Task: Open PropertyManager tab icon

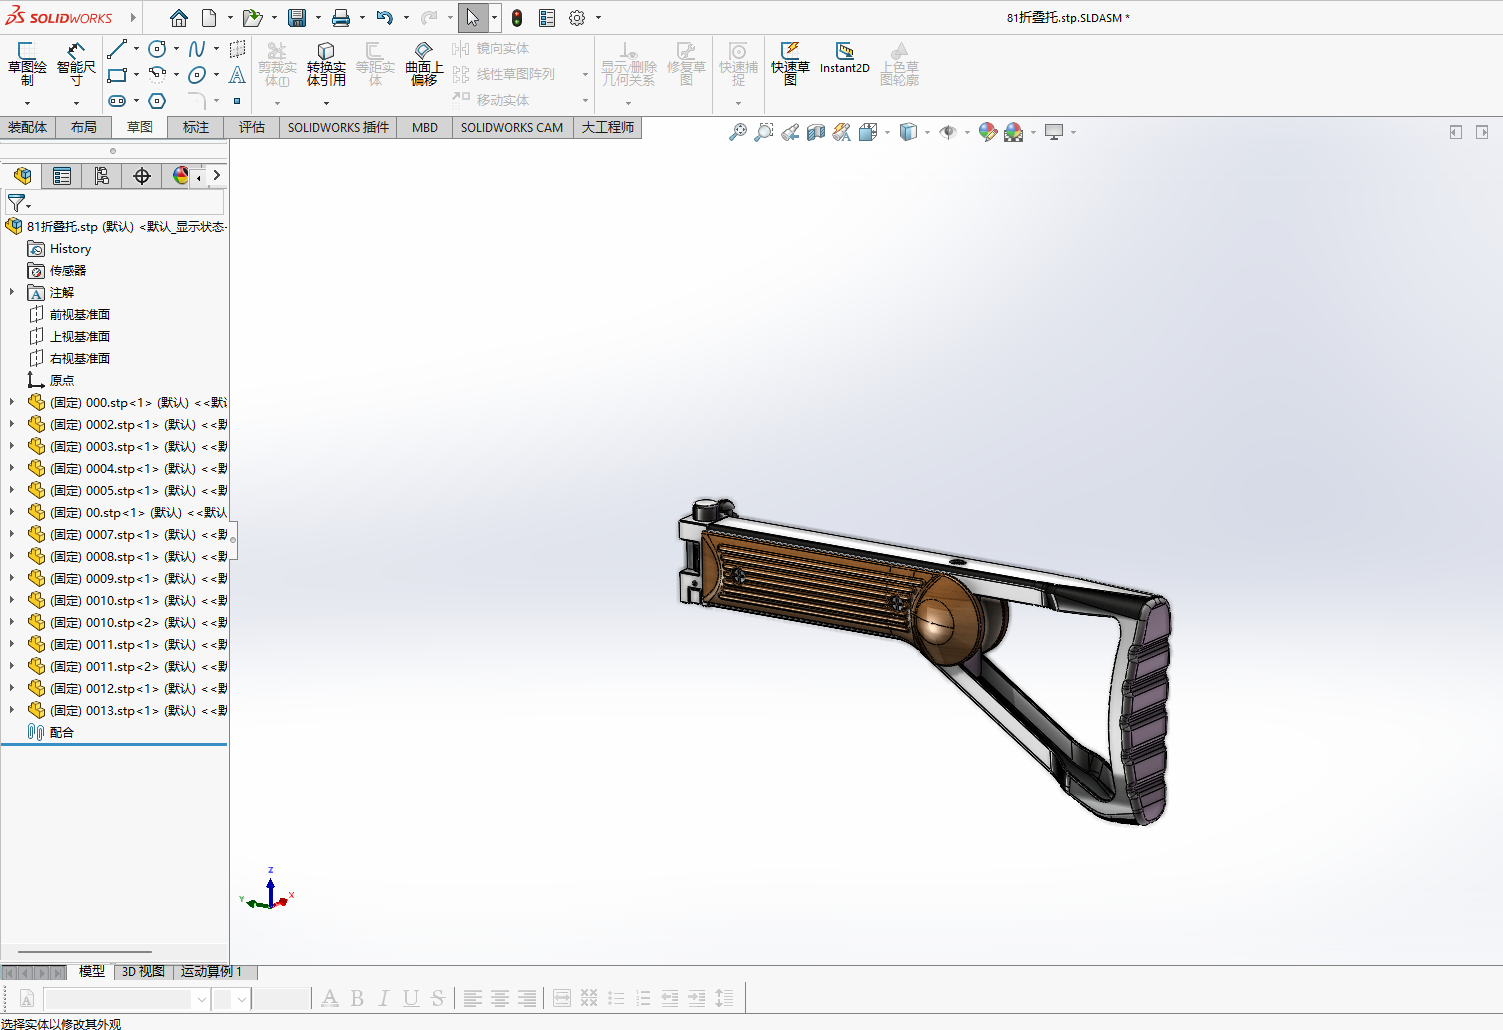Action: (x=62, y=176)
